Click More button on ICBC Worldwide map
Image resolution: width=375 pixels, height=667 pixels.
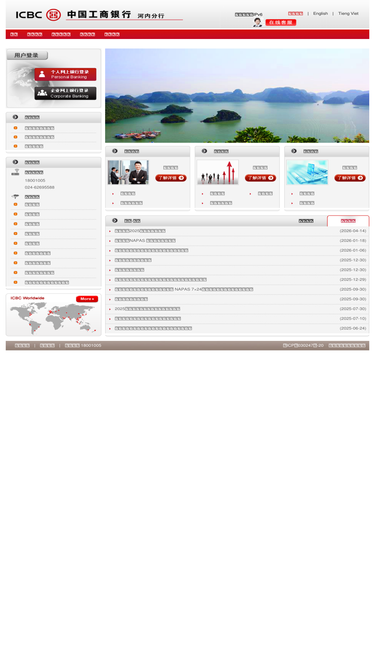87,299
